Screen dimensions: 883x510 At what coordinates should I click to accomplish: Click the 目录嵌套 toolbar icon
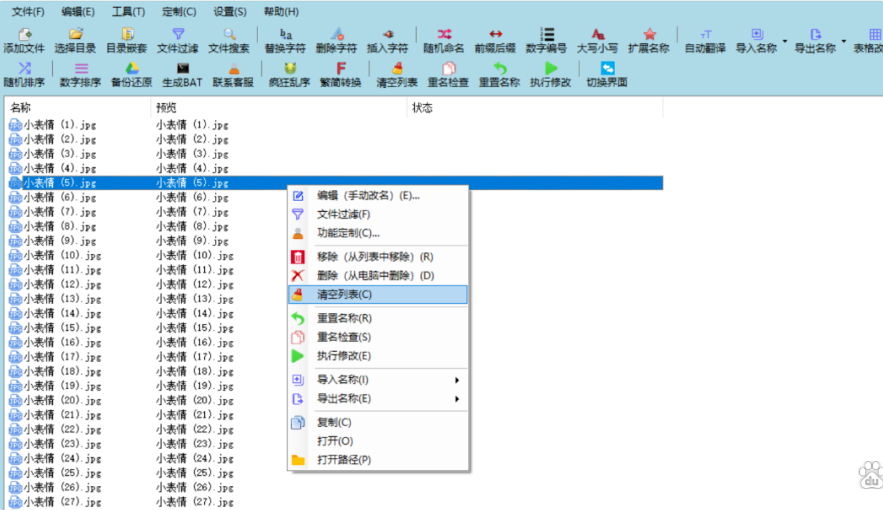pyautogui.click(x=127, y=35)
